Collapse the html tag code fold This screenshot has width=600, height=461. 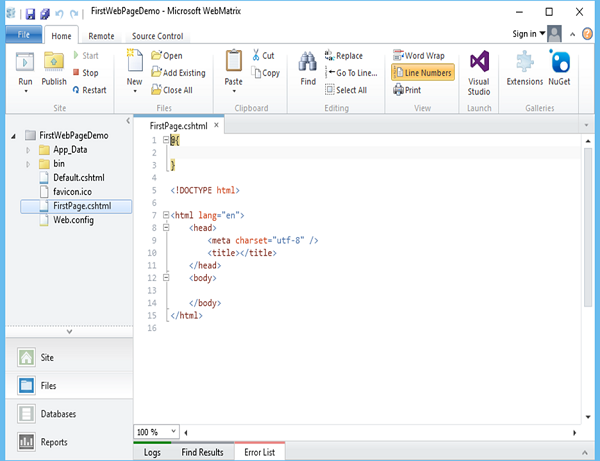tap(164, 214)
